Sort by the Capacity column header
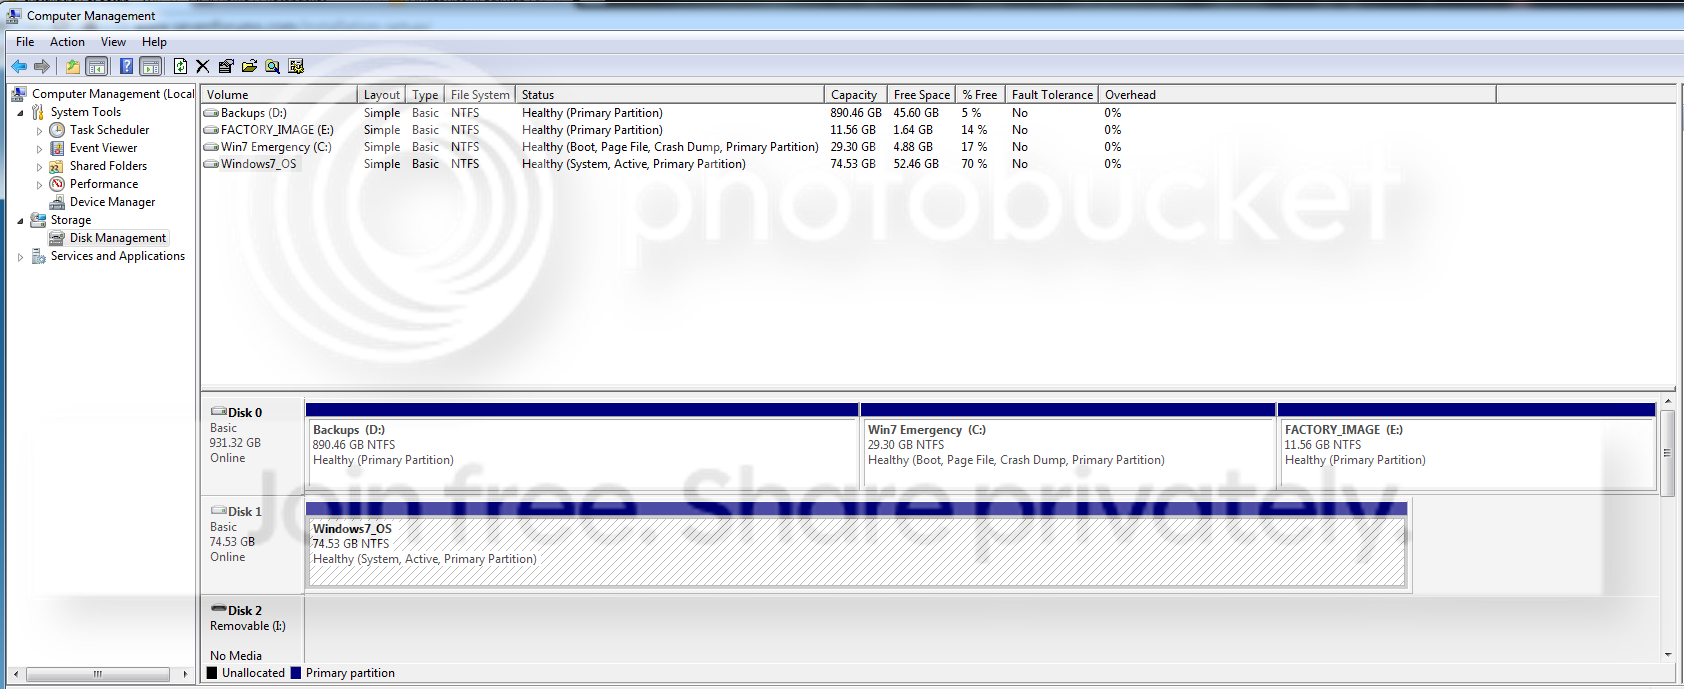This screenshot has width=1684, height=689. point(856,95)
